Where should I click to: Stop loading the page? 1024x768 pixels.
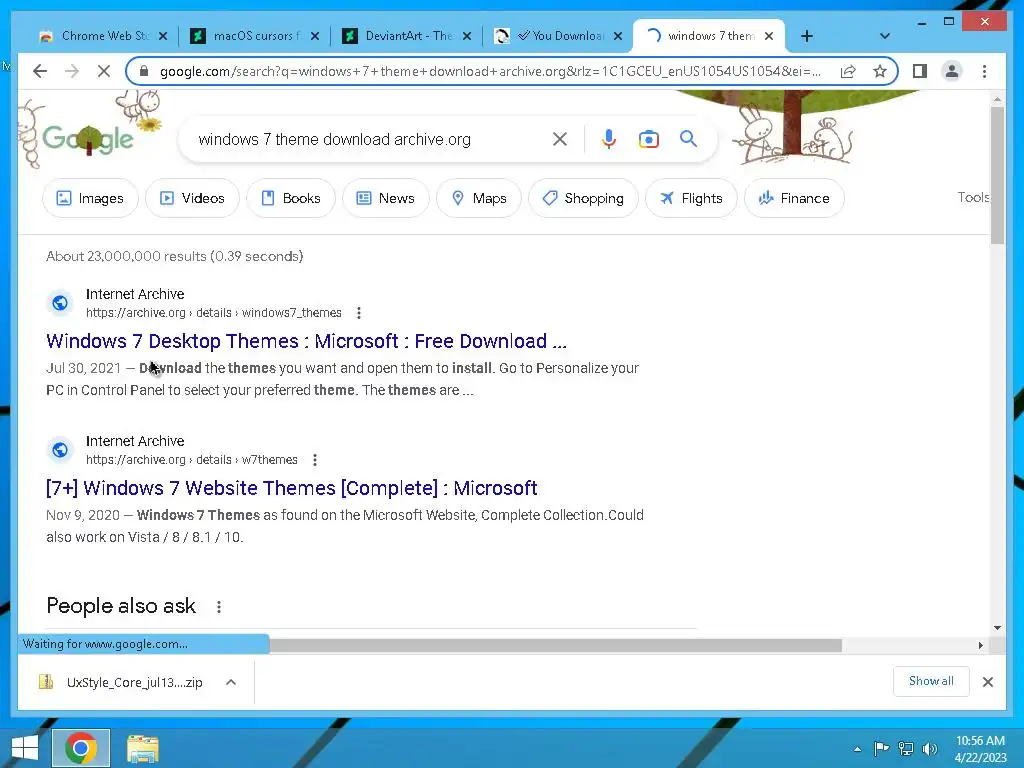(104, 71)
